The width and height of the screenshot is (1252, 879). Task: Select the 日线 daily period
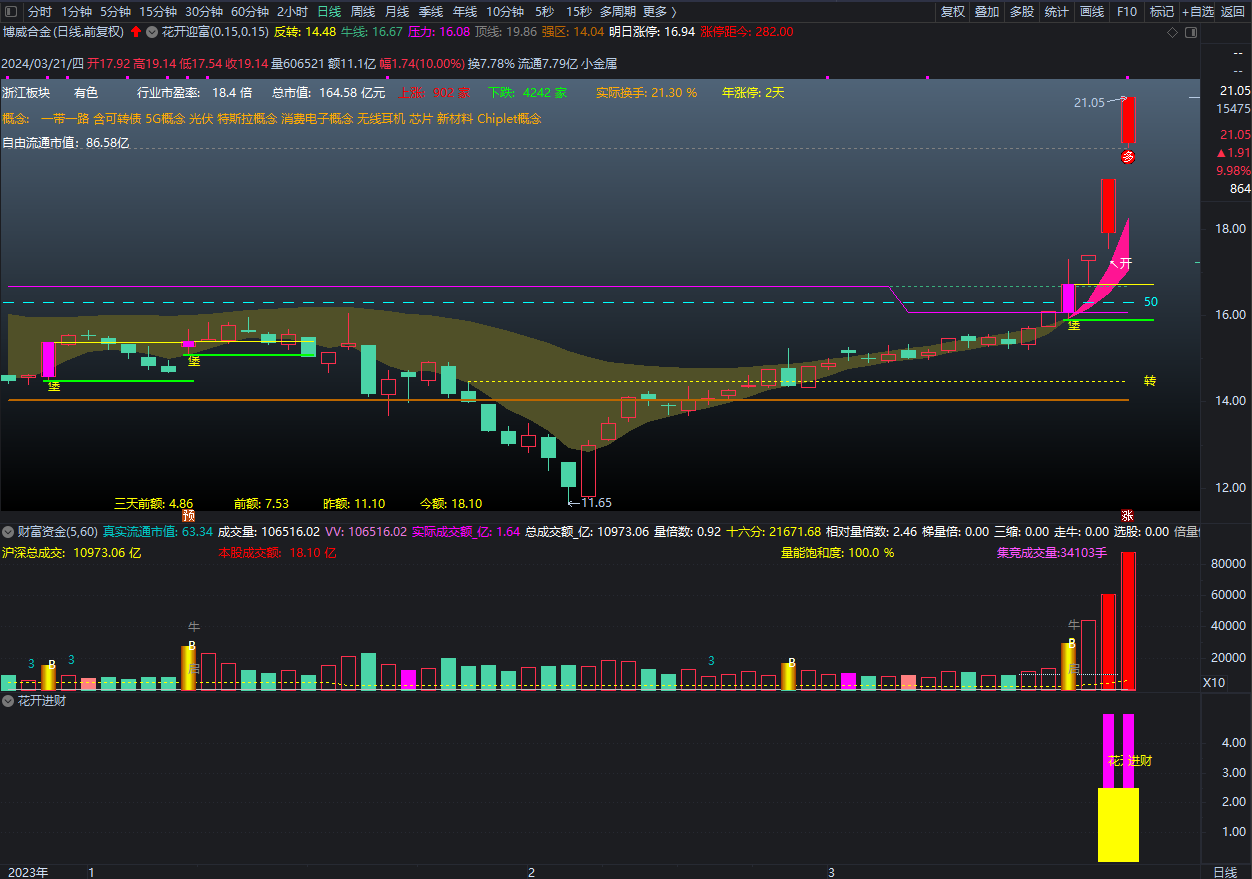(x=329, y=12)
